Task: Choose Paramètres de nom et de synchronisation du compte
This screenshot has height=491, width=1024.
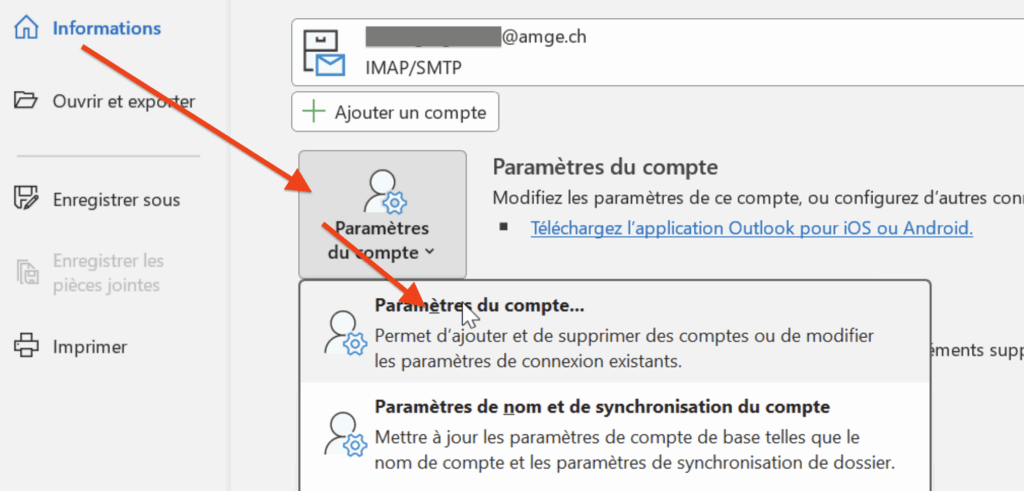Action: tap(601, 407)
